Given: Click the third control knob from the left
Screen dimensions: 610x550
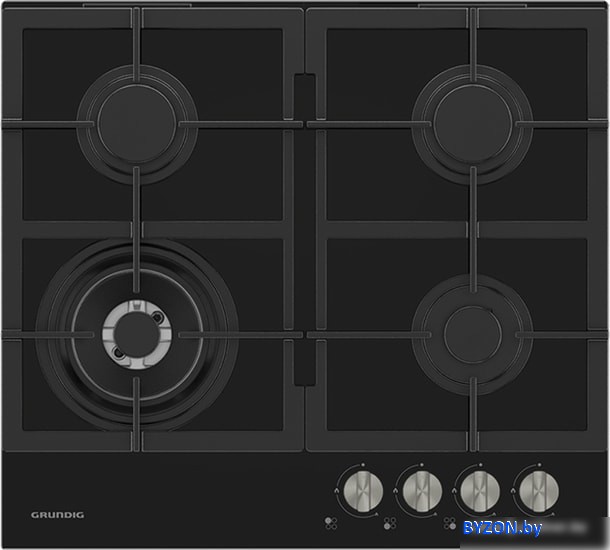Looking at the screenshot, I should (480, 491).
